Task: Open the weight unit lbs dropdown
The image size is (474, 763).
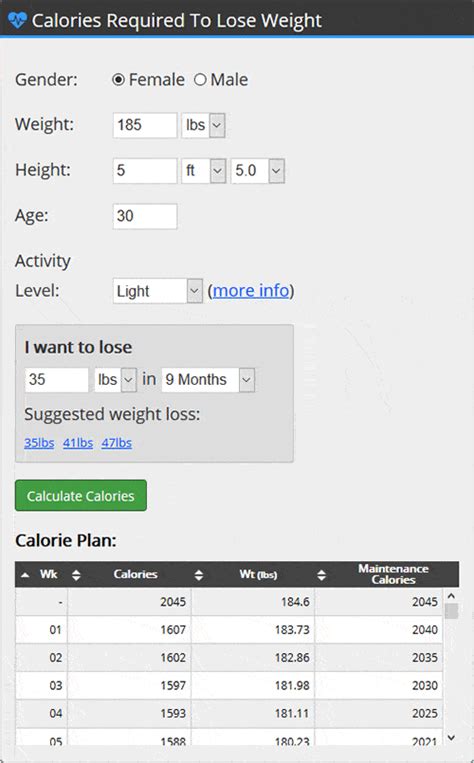Action: 203,126
